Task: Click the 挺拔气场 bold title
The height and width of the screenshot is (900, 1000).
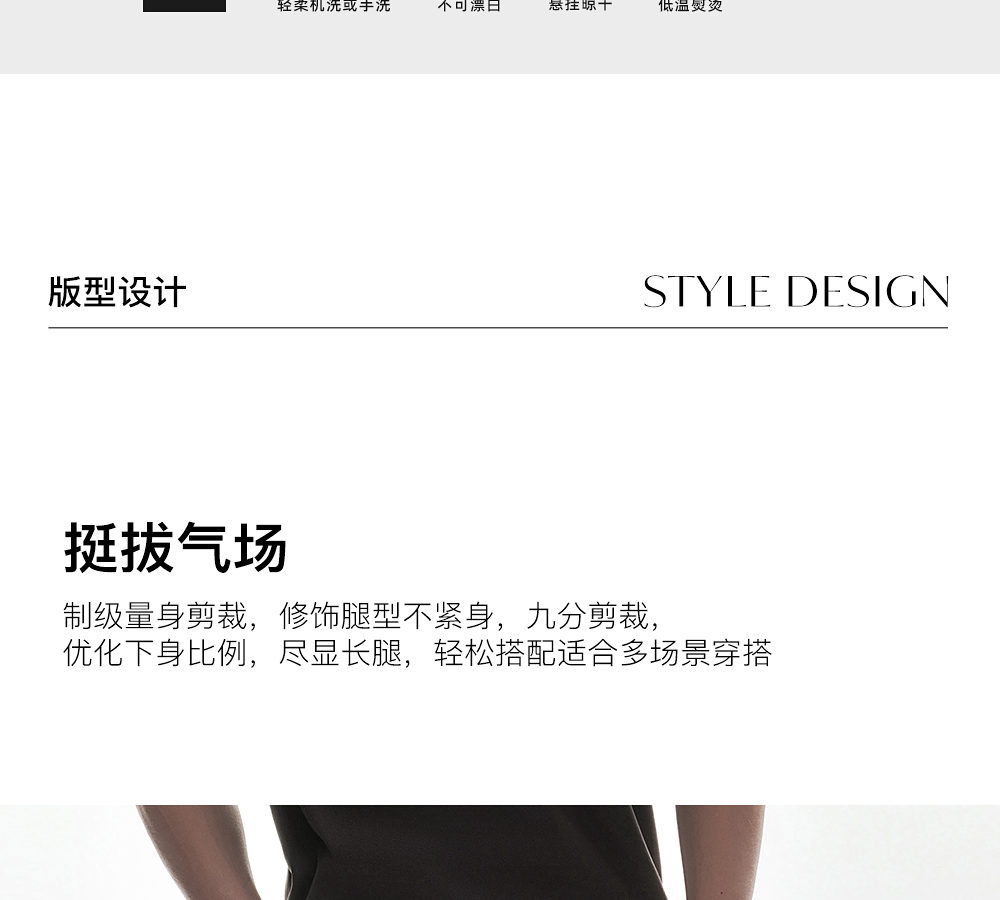Action: tap(175, 548)
